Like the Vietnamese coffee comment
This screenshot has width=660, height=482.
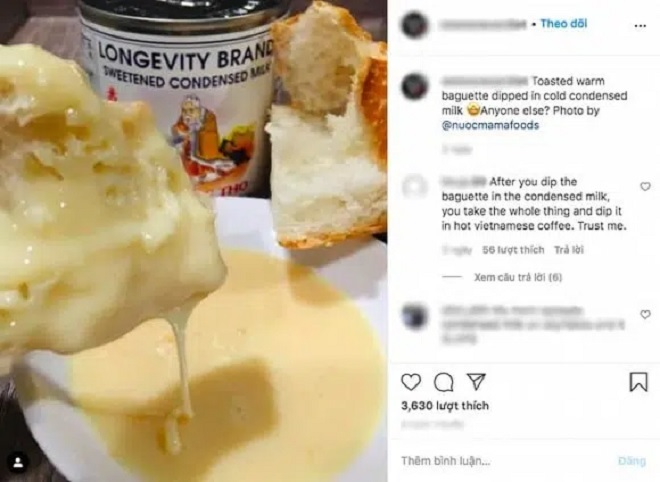click(x=645, y=186)
